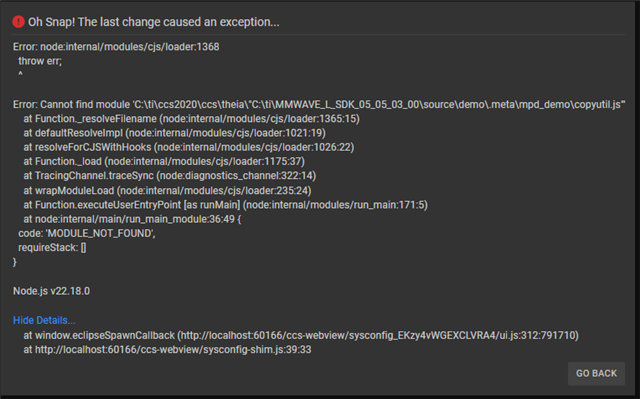Click the MODULE_NOT_FOUND code line
Viewport: 640px width, 399px height.
click(87, 233)
